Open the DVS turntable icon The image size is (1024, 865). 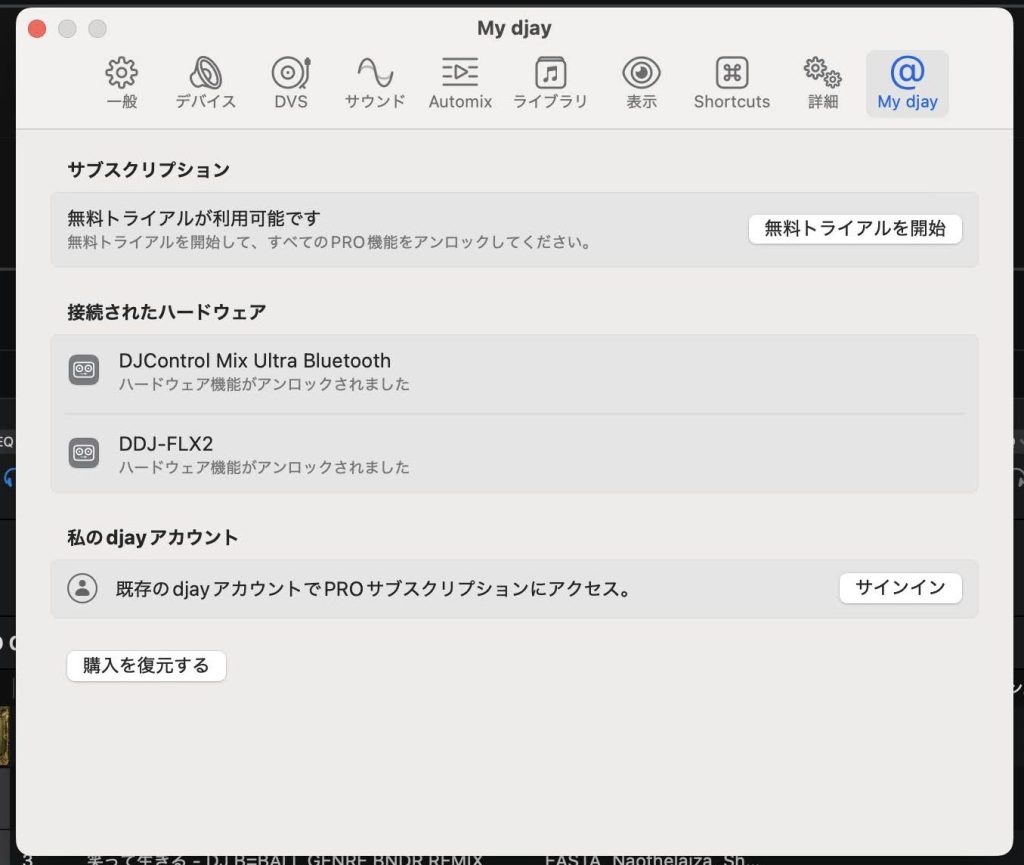click(291, 73)
